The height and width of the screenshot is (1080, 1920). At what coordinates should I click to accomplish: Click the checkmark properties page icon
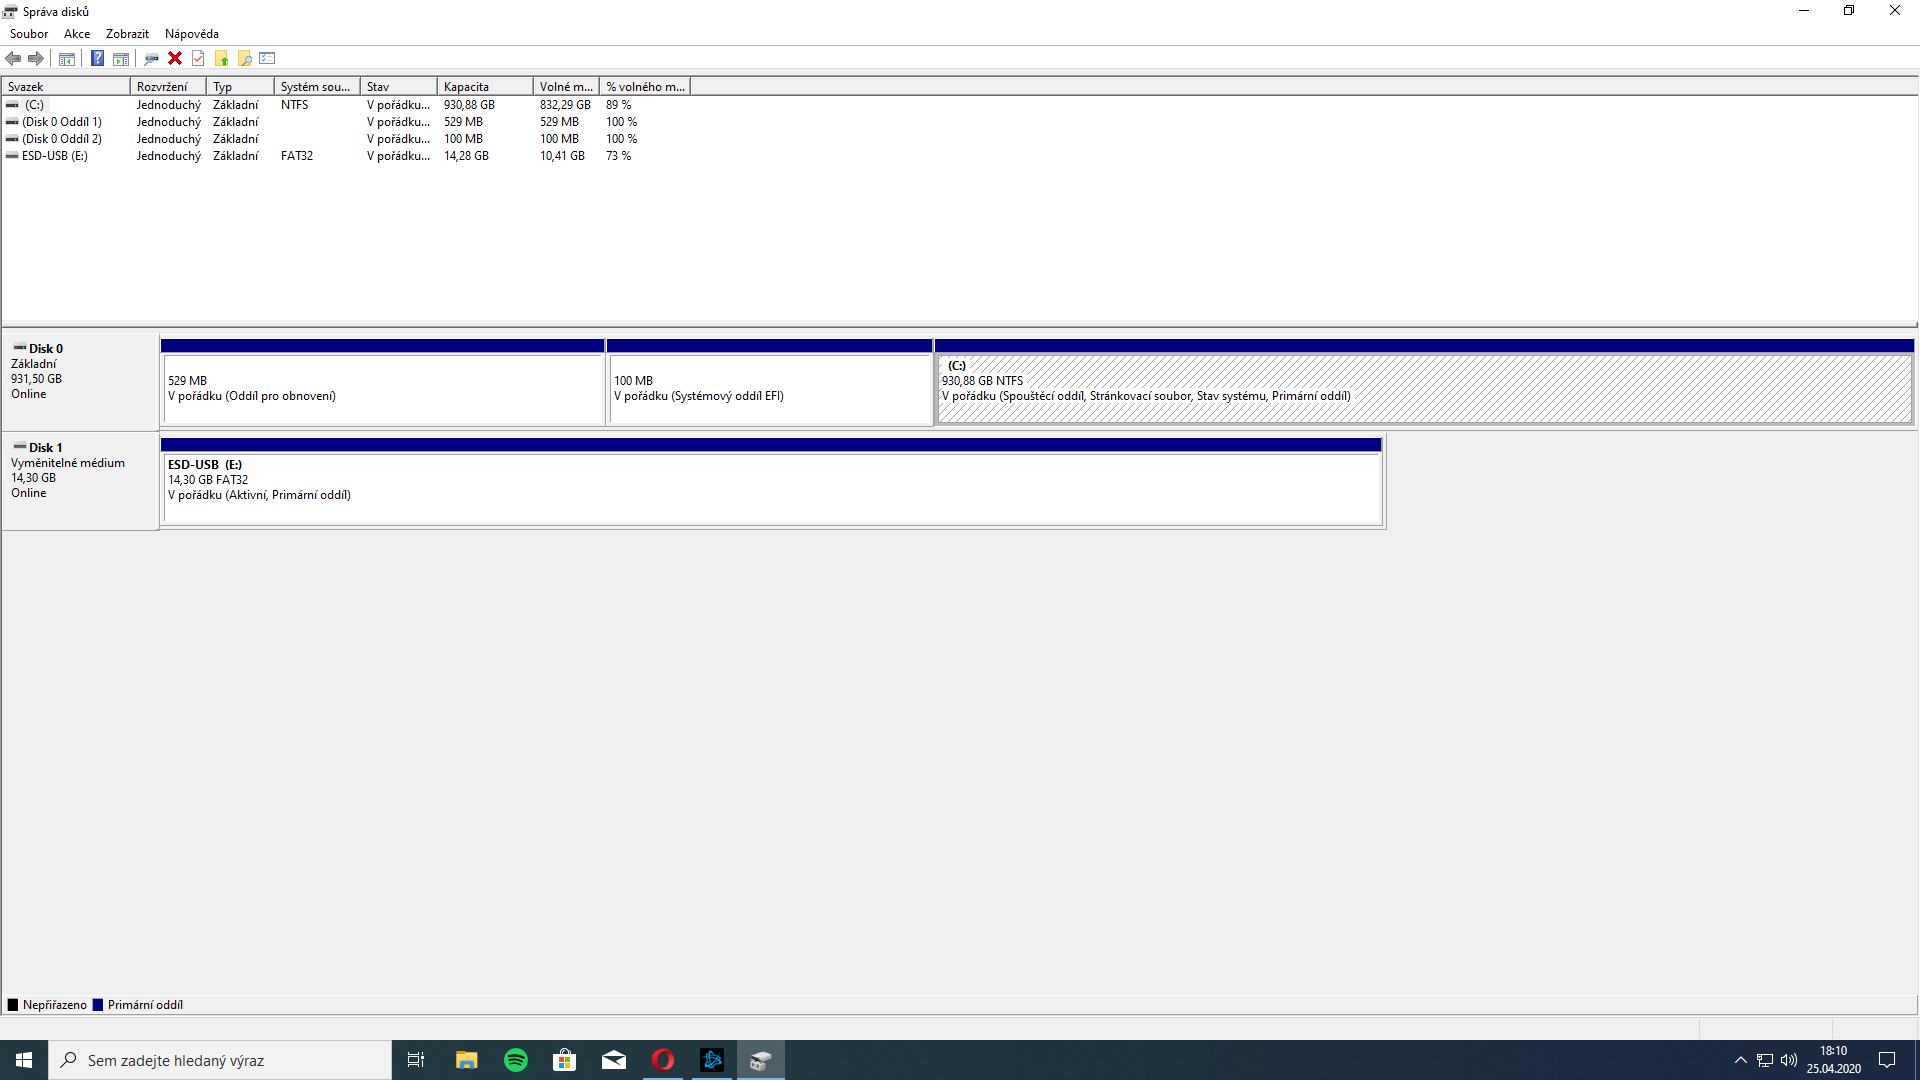click(198, 58)
